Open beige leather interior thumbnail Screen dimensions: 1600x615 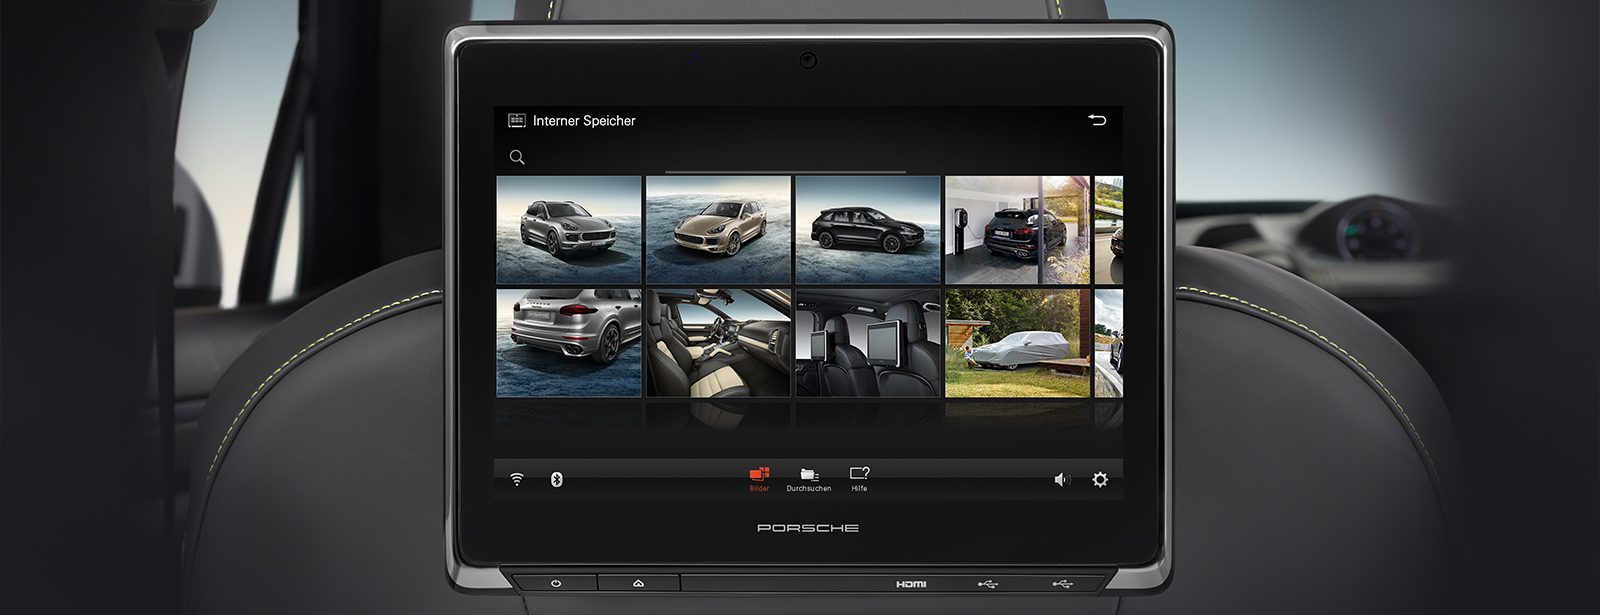click(x=718, y=343)
